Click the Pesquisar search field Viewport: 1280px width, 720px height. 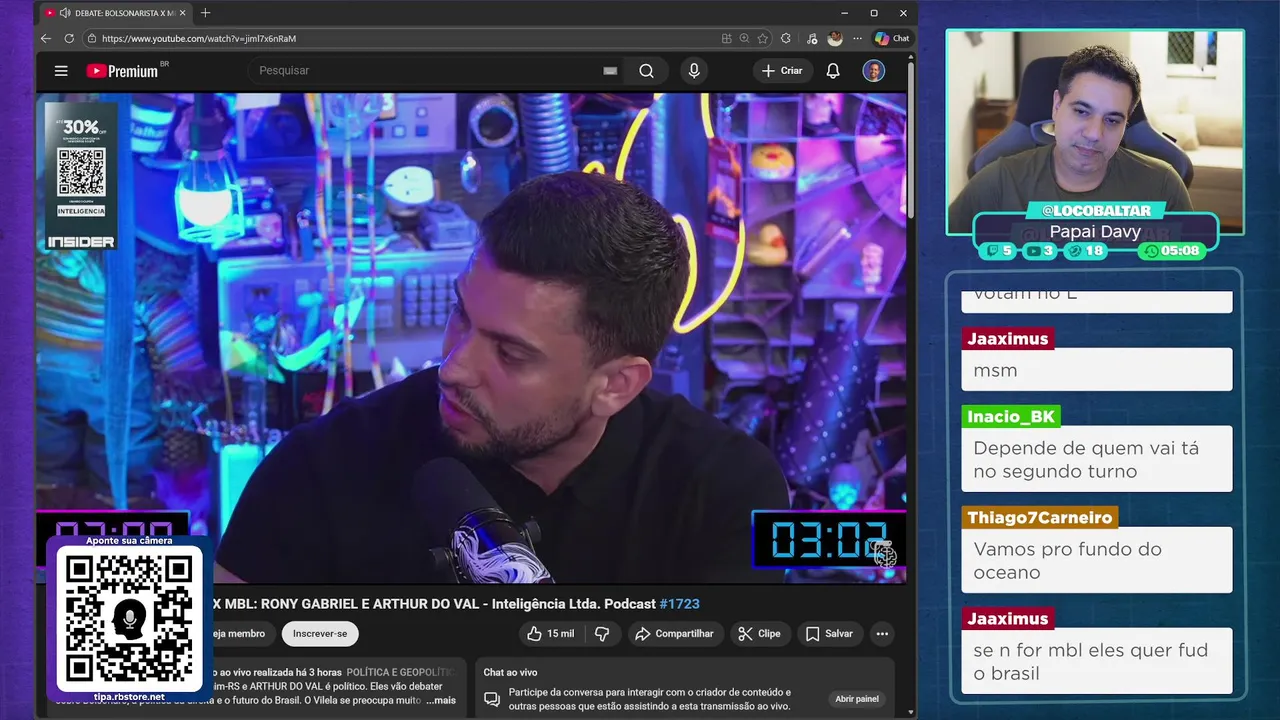425,71
